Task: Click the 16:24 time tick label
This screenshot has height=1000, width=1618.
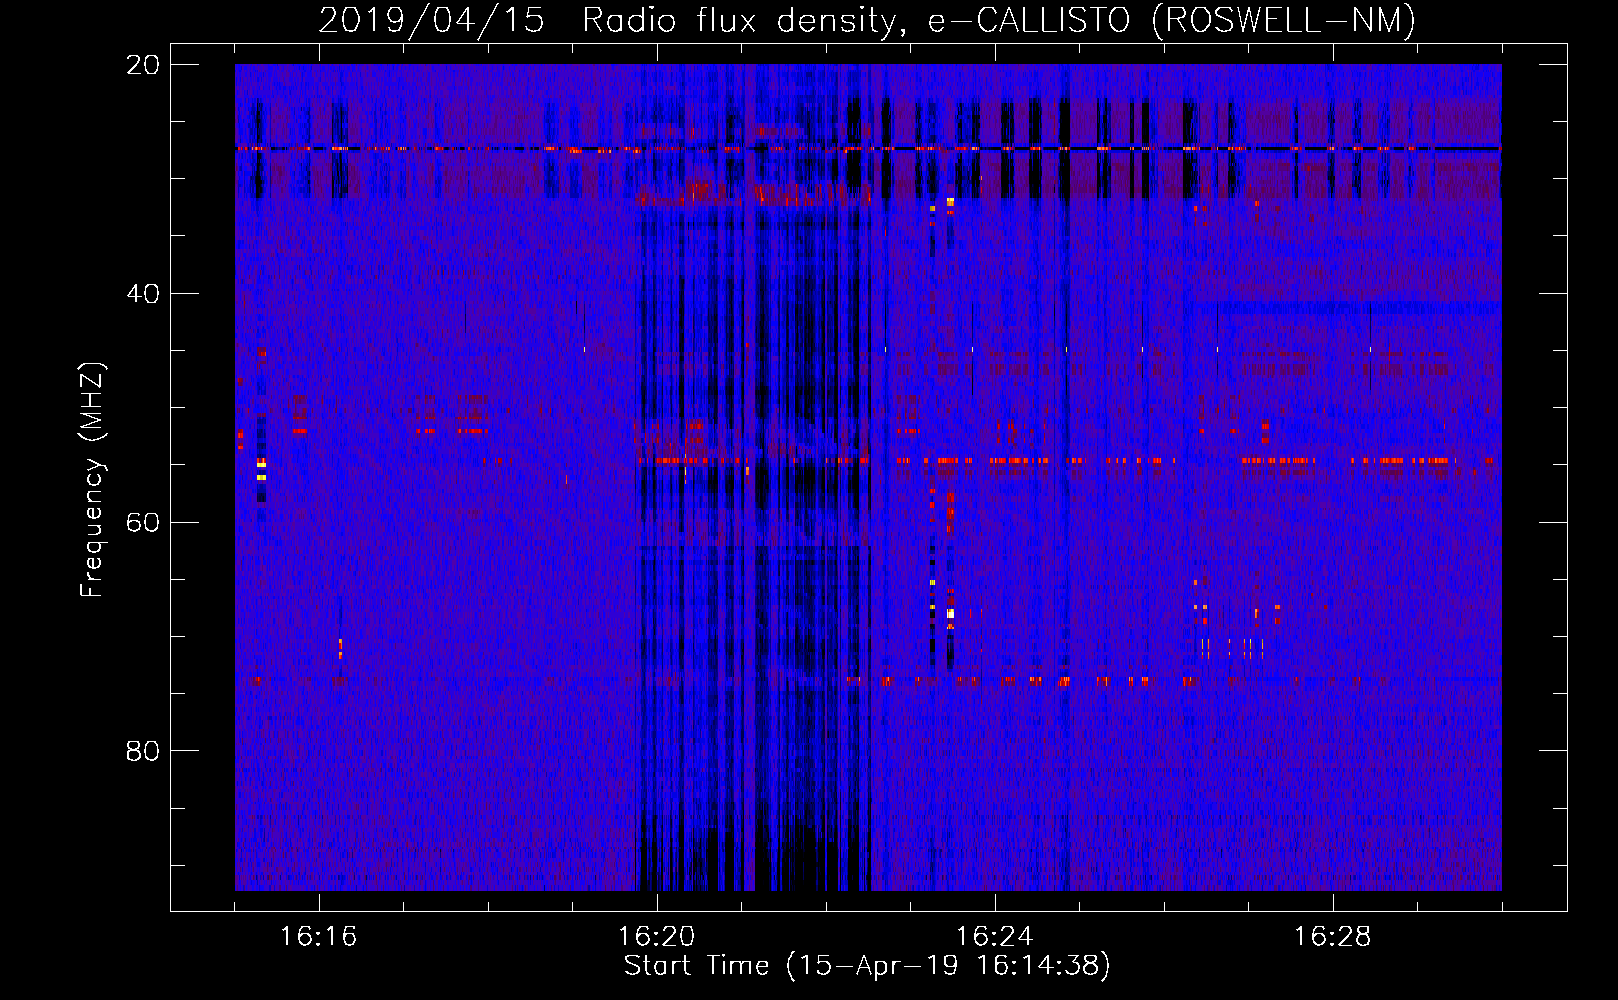Action: click(x=994, y=937)
